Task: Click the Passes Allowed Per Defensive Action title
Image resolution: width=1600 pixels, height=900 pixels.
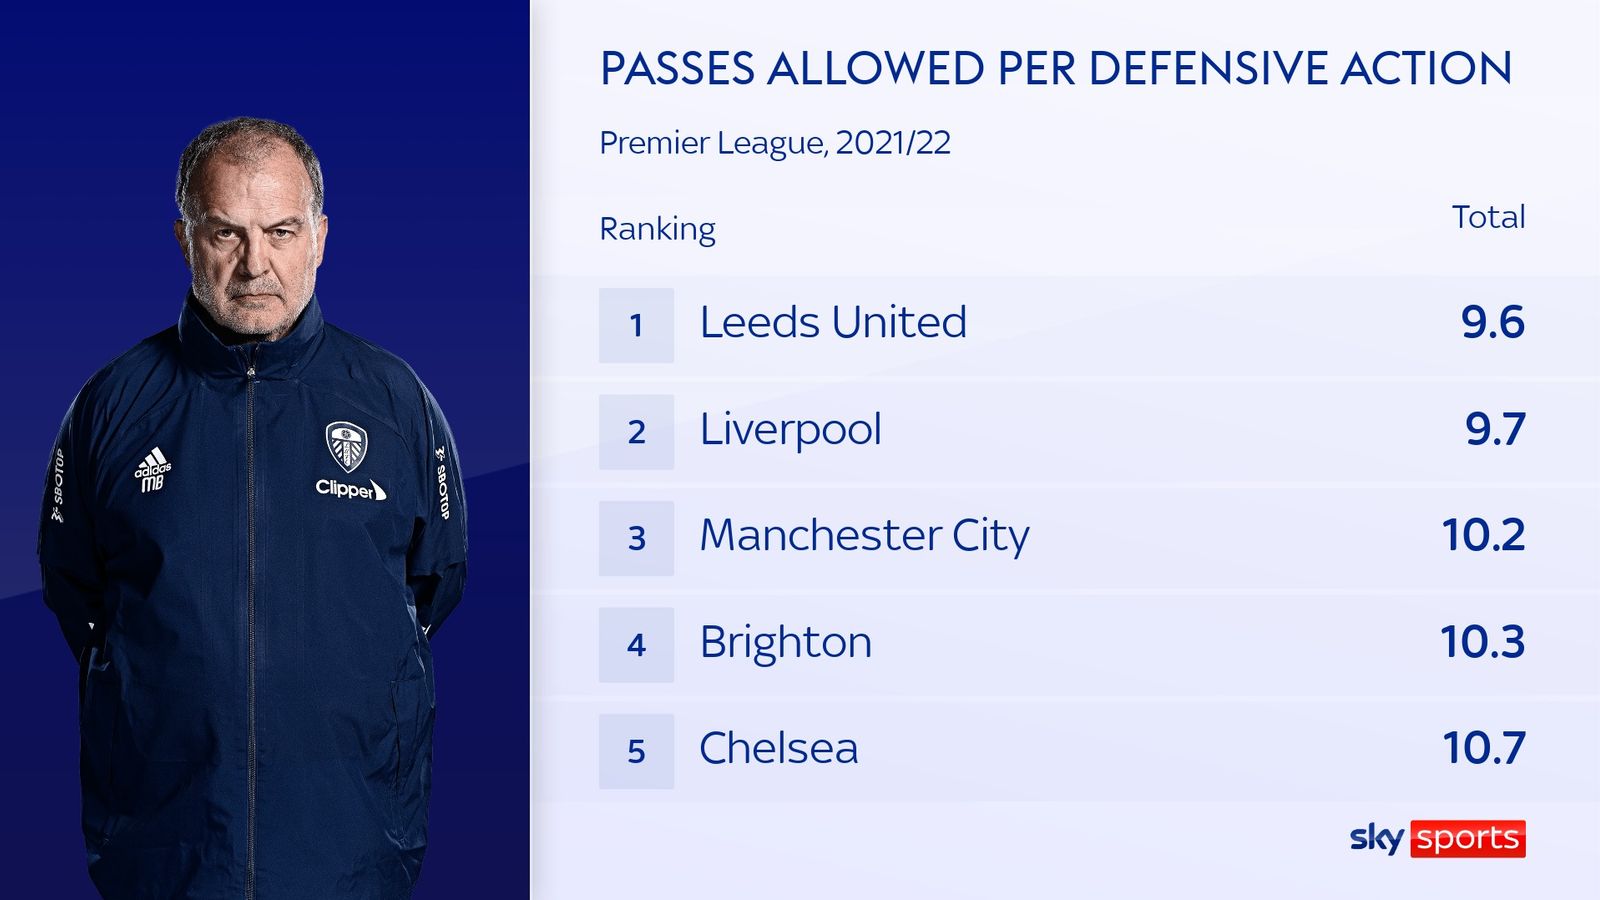Action: click(1055, 69)
